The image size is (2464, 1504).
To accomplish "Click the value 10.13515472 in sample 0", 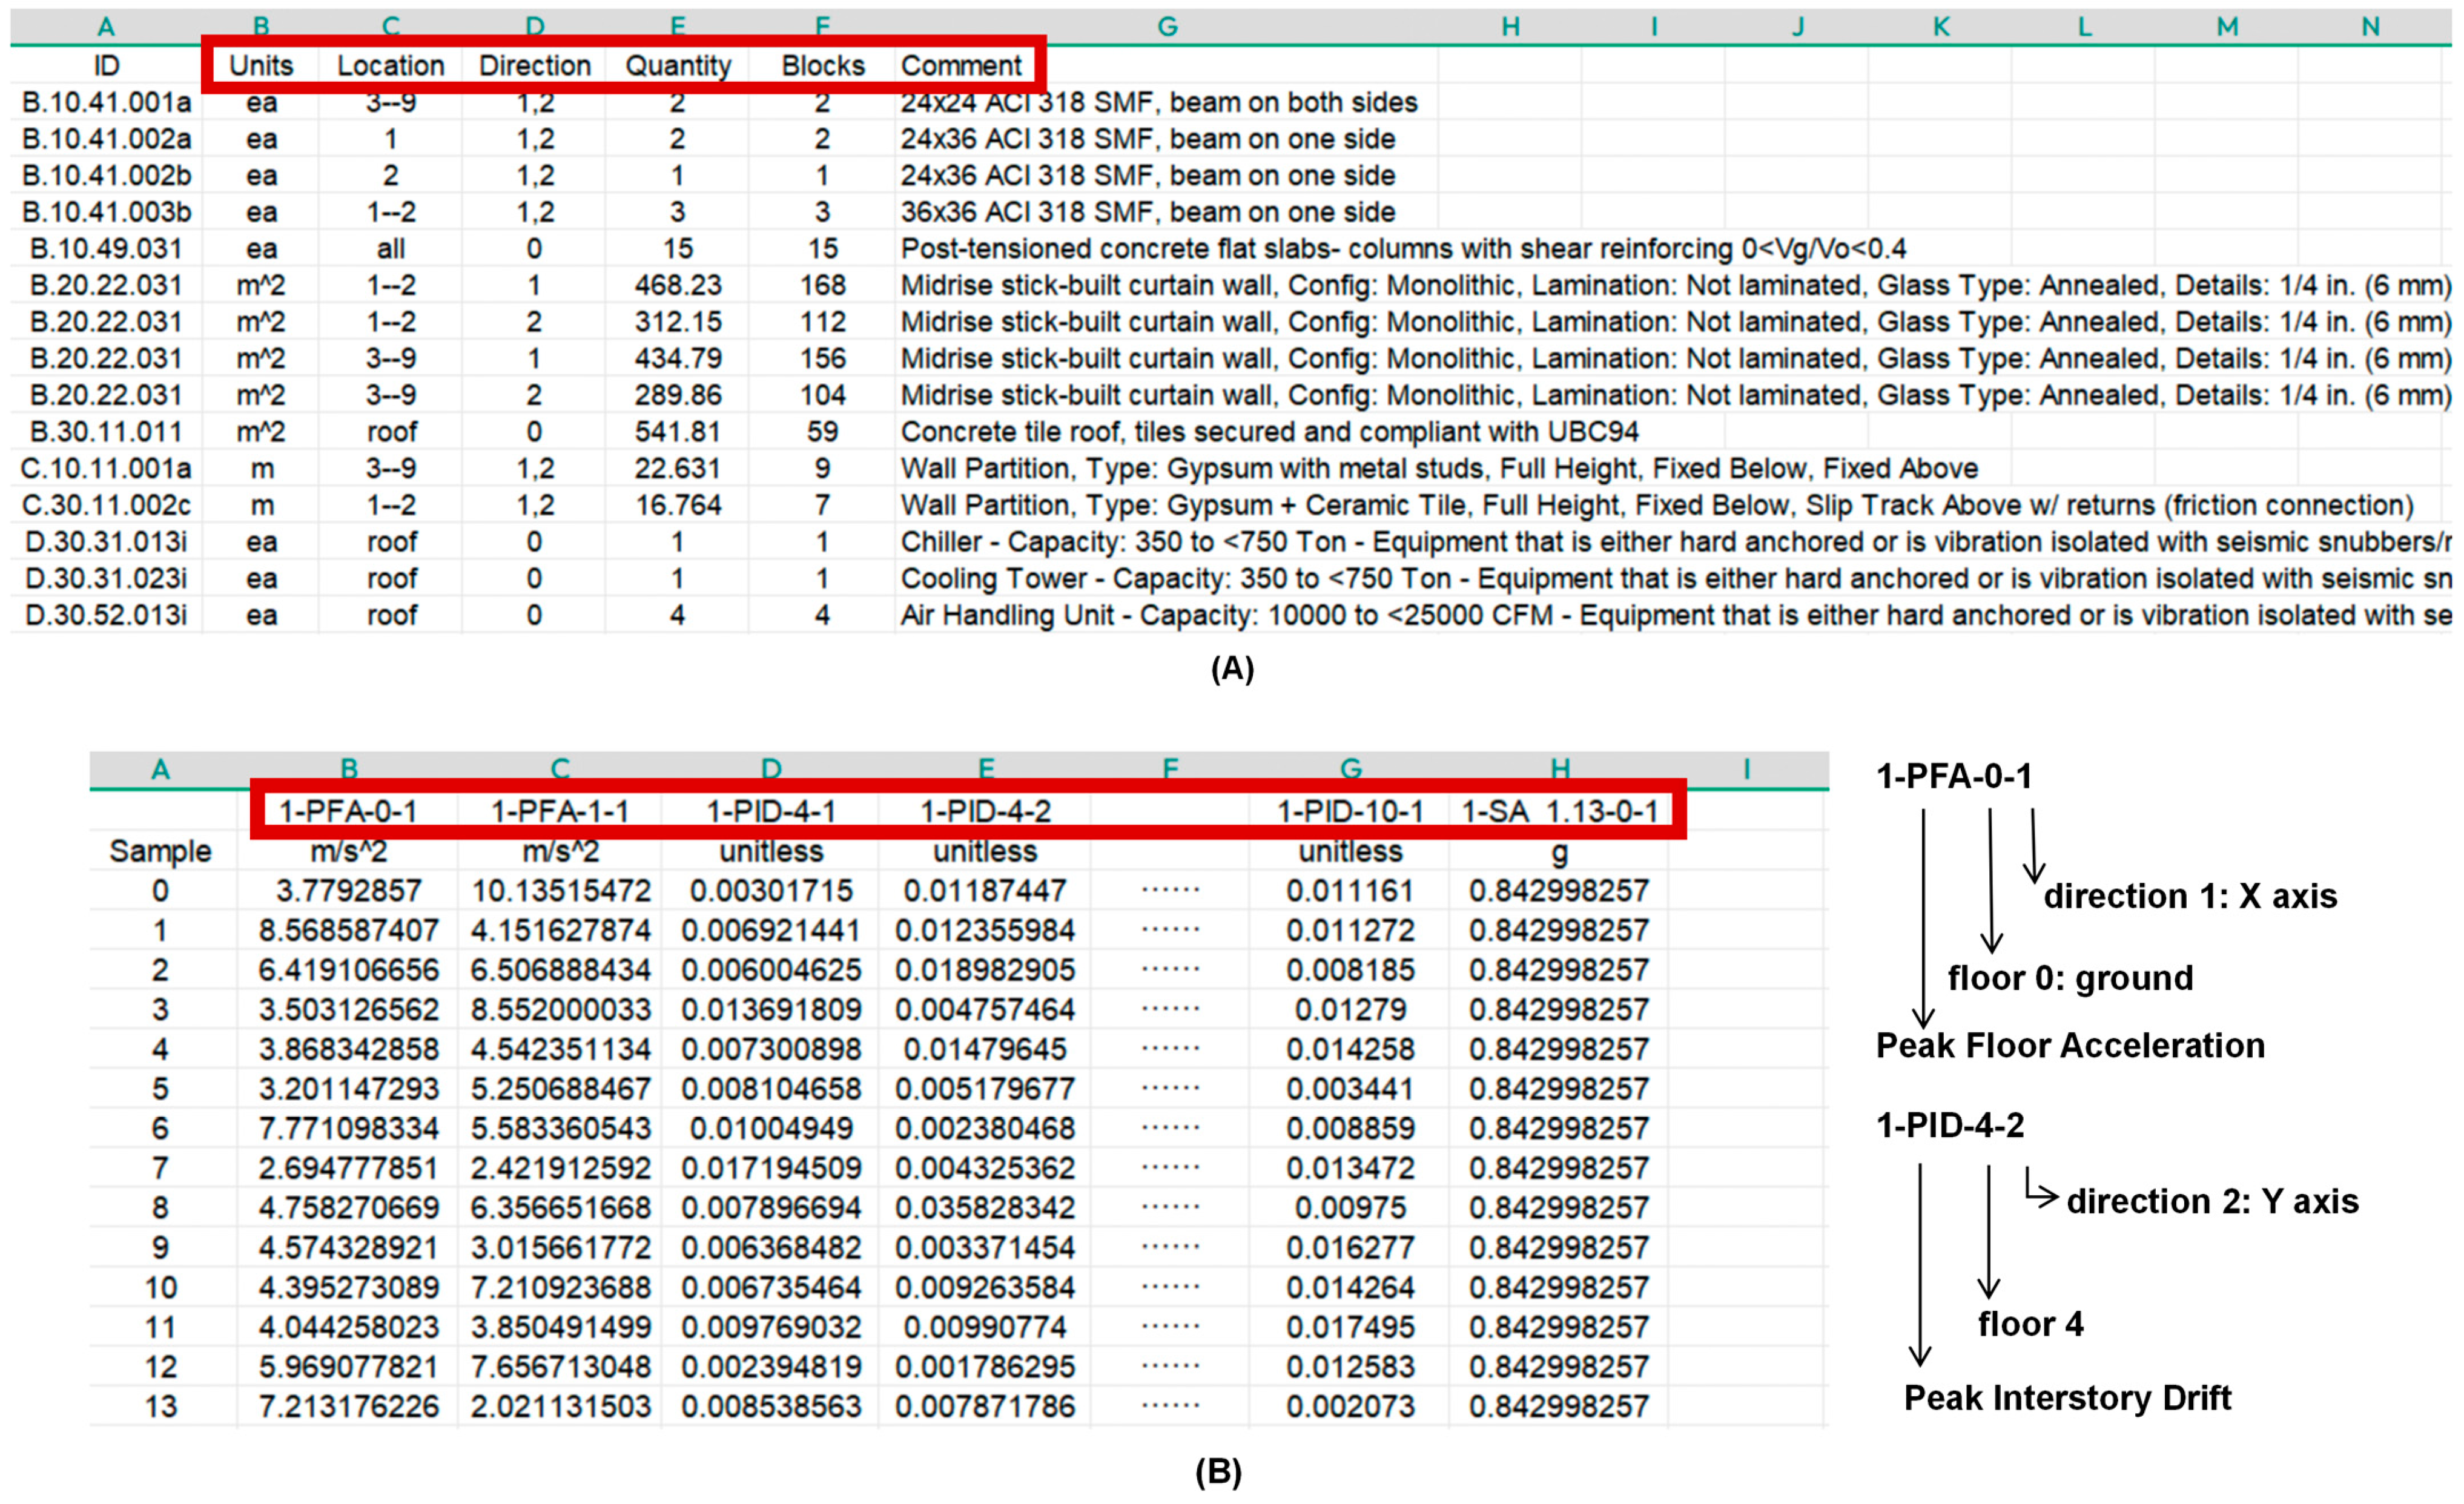I will (x=560, y=891).
